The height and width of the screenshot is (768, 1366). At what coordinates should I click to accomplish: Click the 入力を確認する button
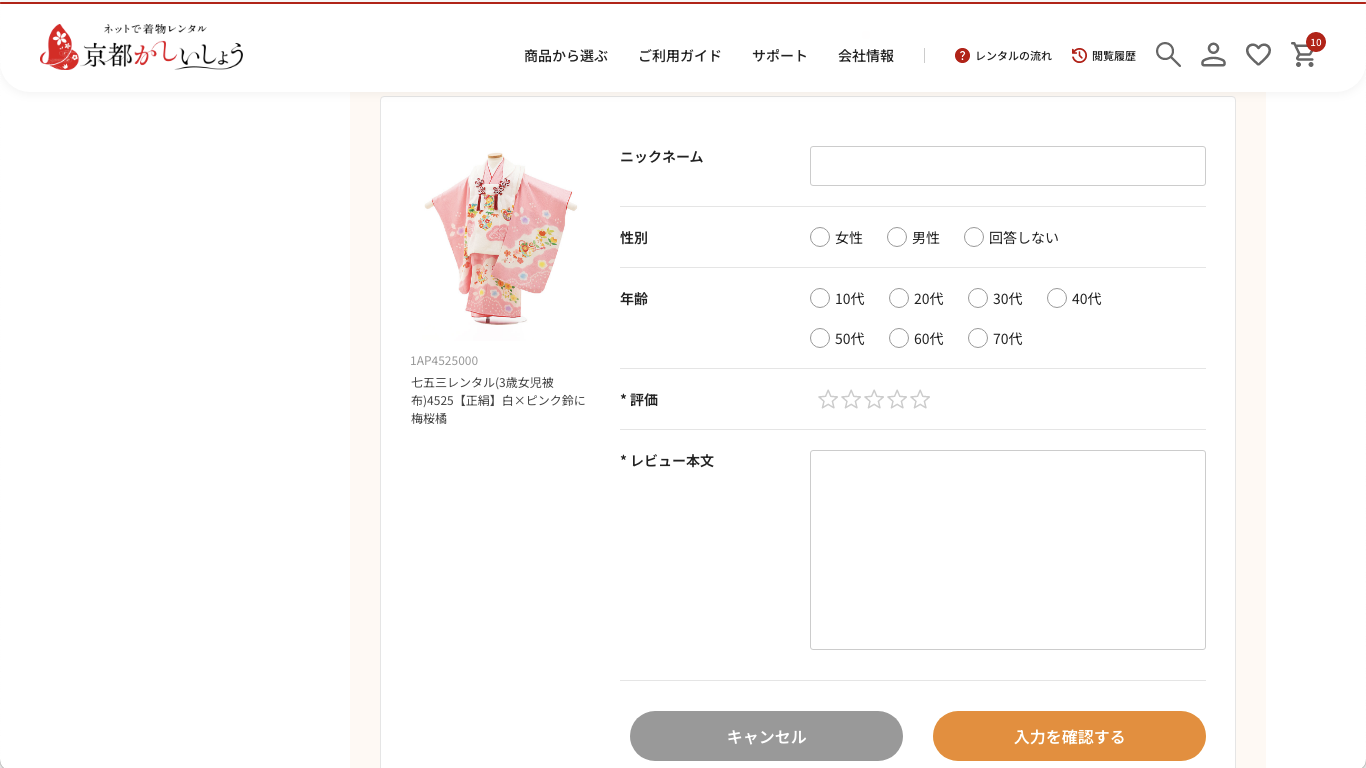tap(1069, 736)
